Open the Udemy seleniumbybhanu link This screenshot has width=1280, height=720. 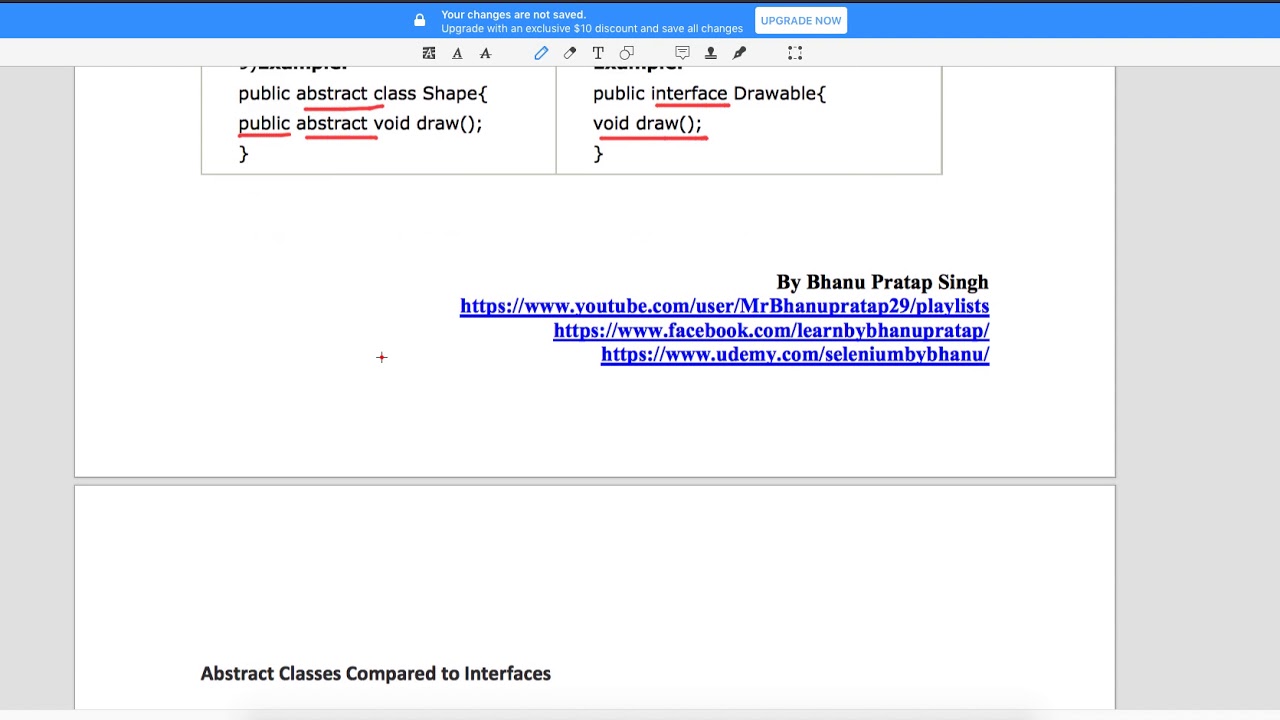pos(795,354)
